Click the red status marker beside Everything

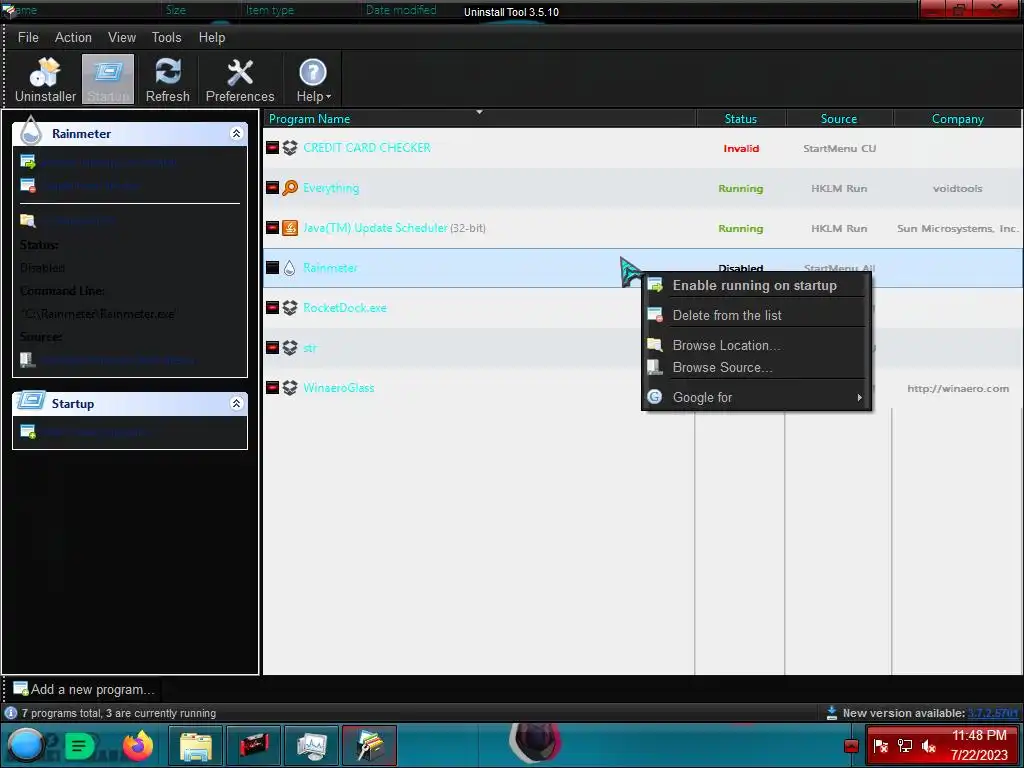[x=272, y=188]
